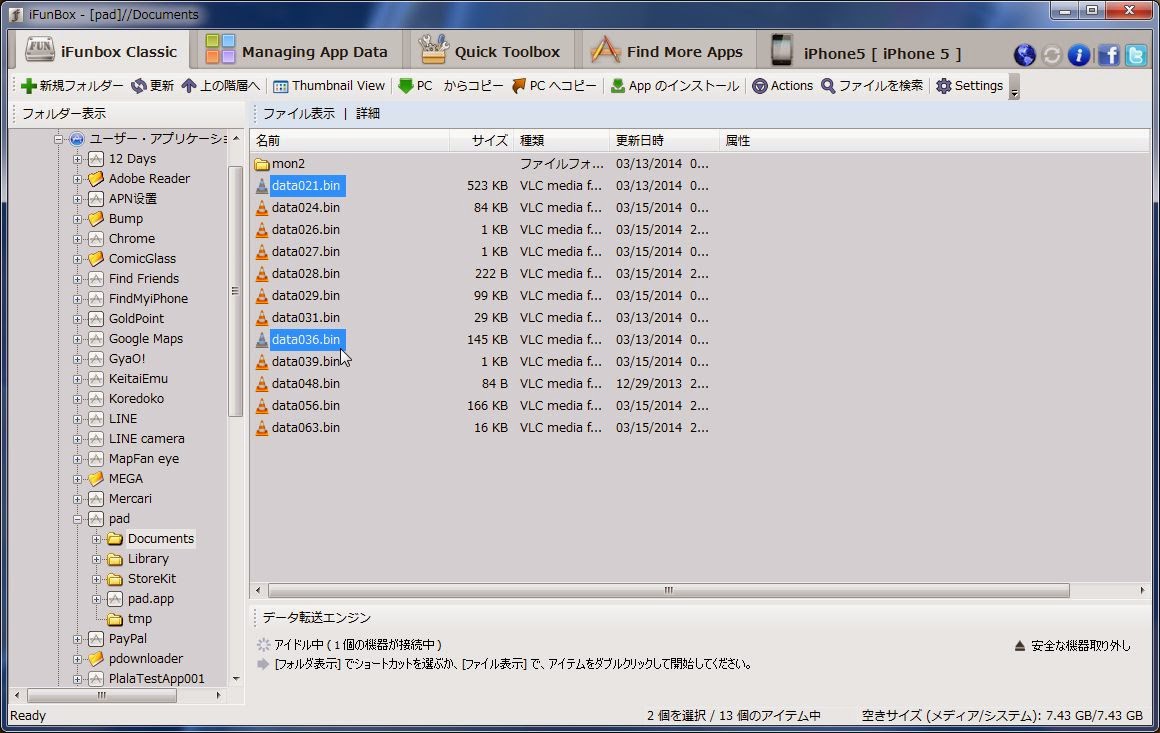Image resolution: width=1160 pixels, height=733 pixels.
Task: Create new folder with 新規フォルダー
Action: coord(72,86)
